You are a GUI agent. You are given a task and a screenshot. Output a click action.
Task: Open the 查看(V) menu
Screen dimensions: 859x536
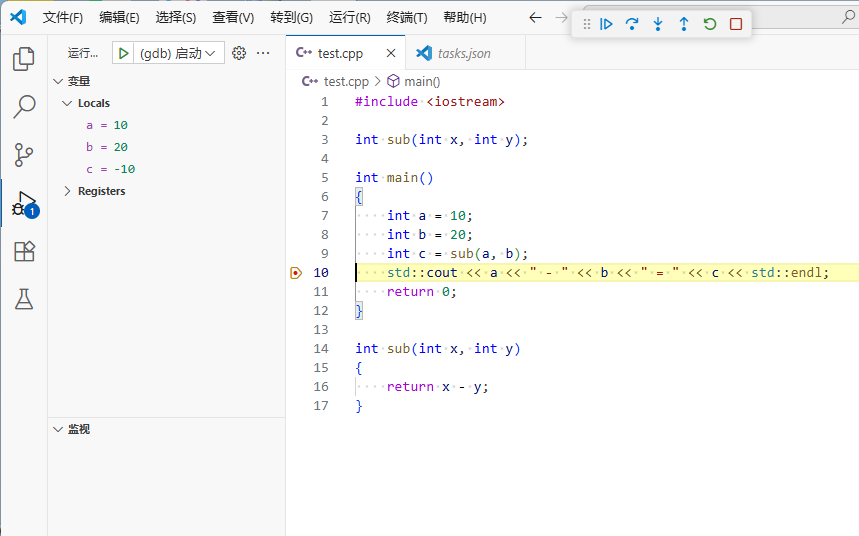pyautogui.click(x=233, y=18)
